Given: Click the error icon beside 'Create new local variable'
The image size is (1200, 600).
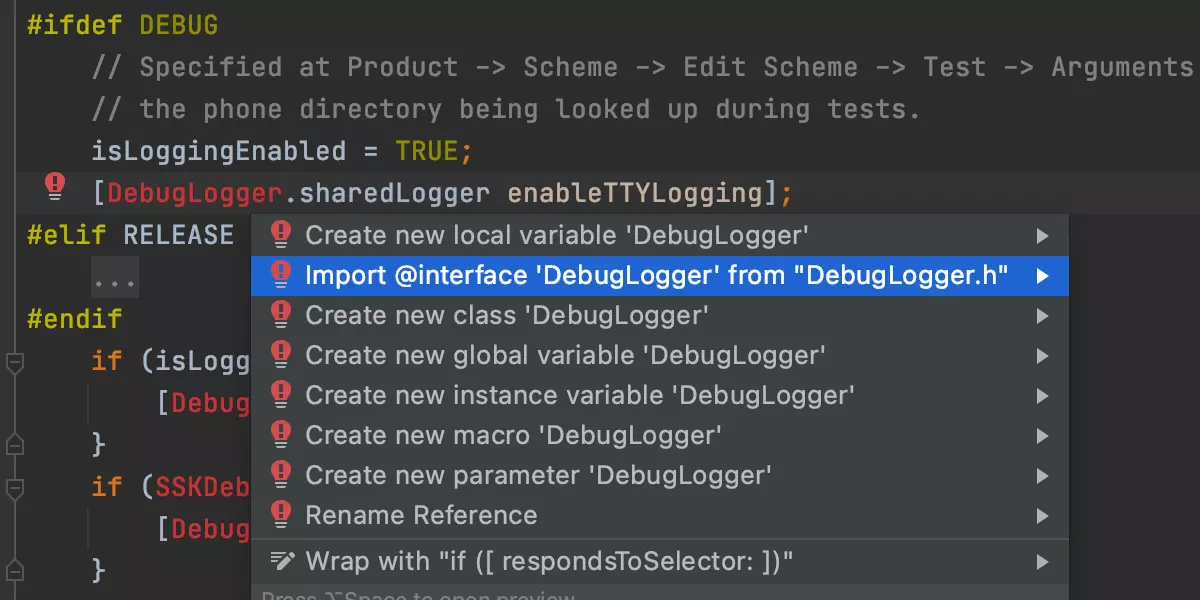Looking at the screenshot, I should [x=281, y=235].
